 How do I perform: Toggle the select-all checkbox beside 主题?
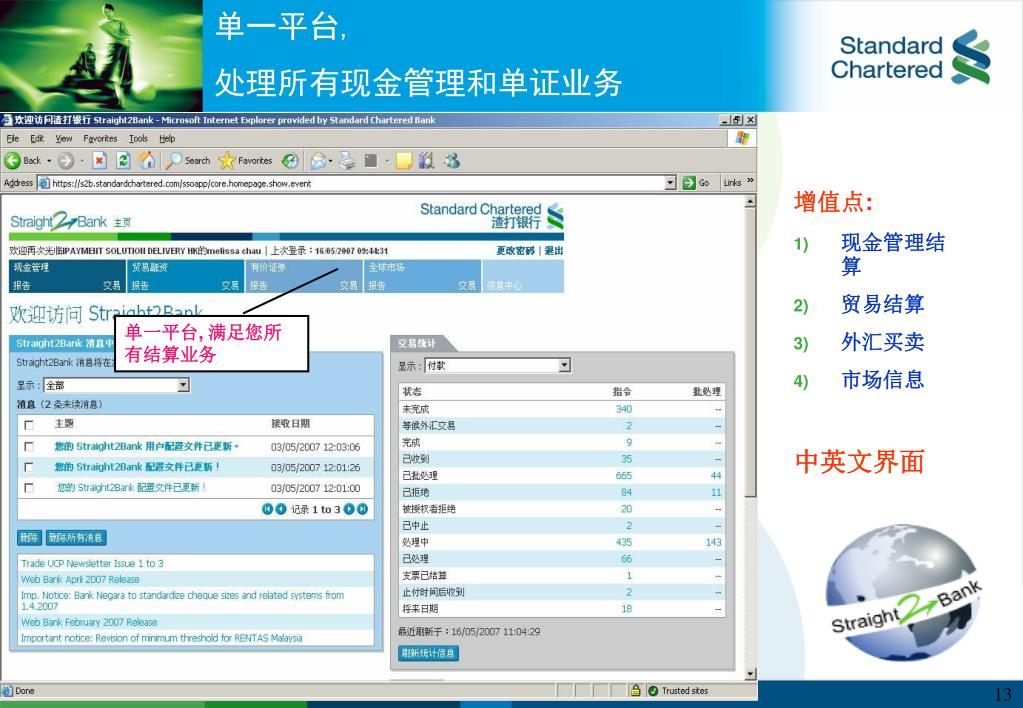tap(29, 425)
